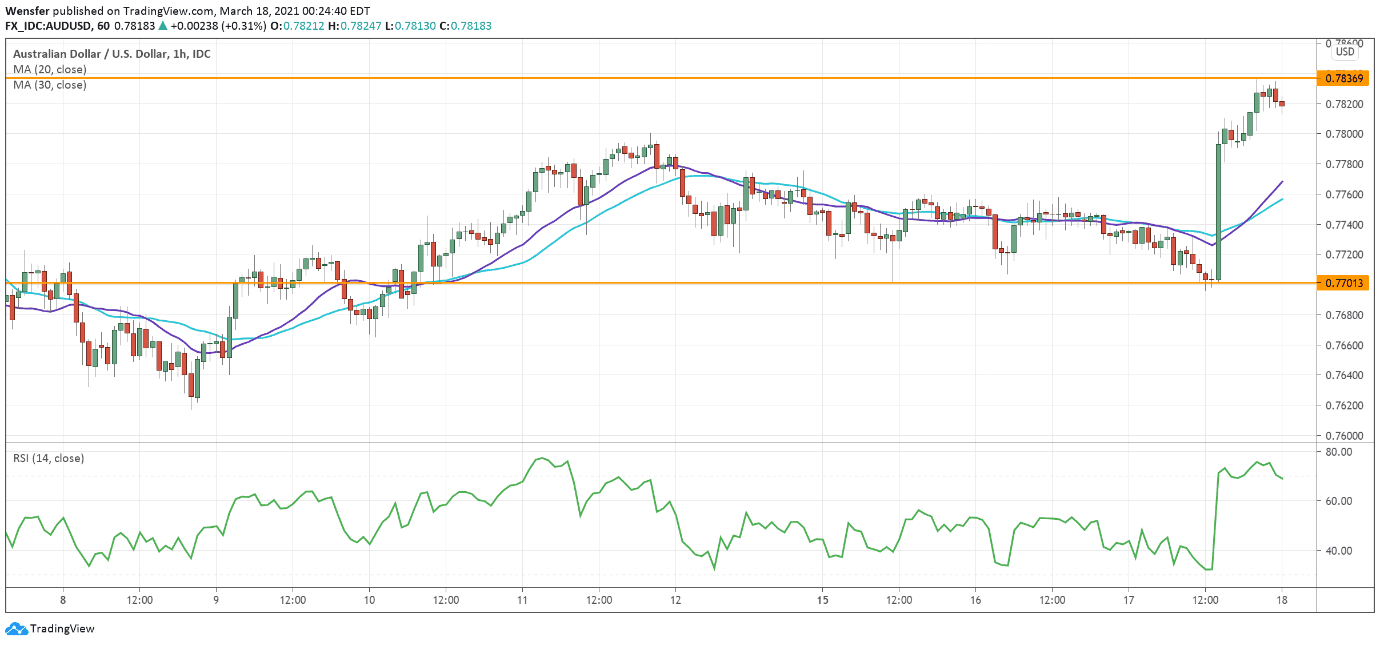The image size is (1380, 645).
Task: Click the Australian Dollar / U.S. Dollar title
Action: [x=110, y=53]
